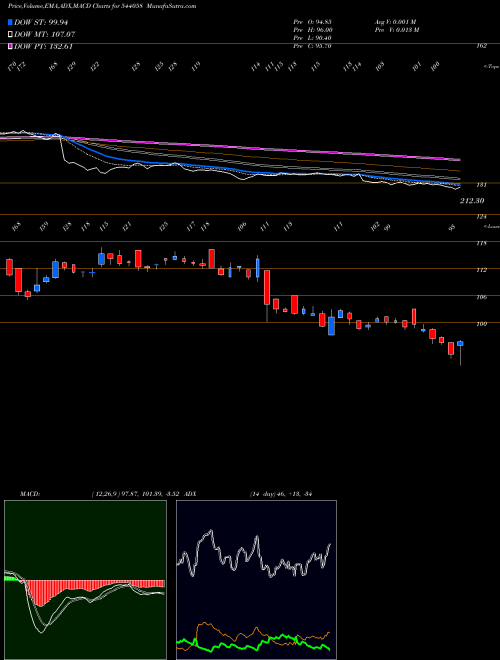Click the 212.30 value label
Screen dimensions: 500x660
[472, 201]
